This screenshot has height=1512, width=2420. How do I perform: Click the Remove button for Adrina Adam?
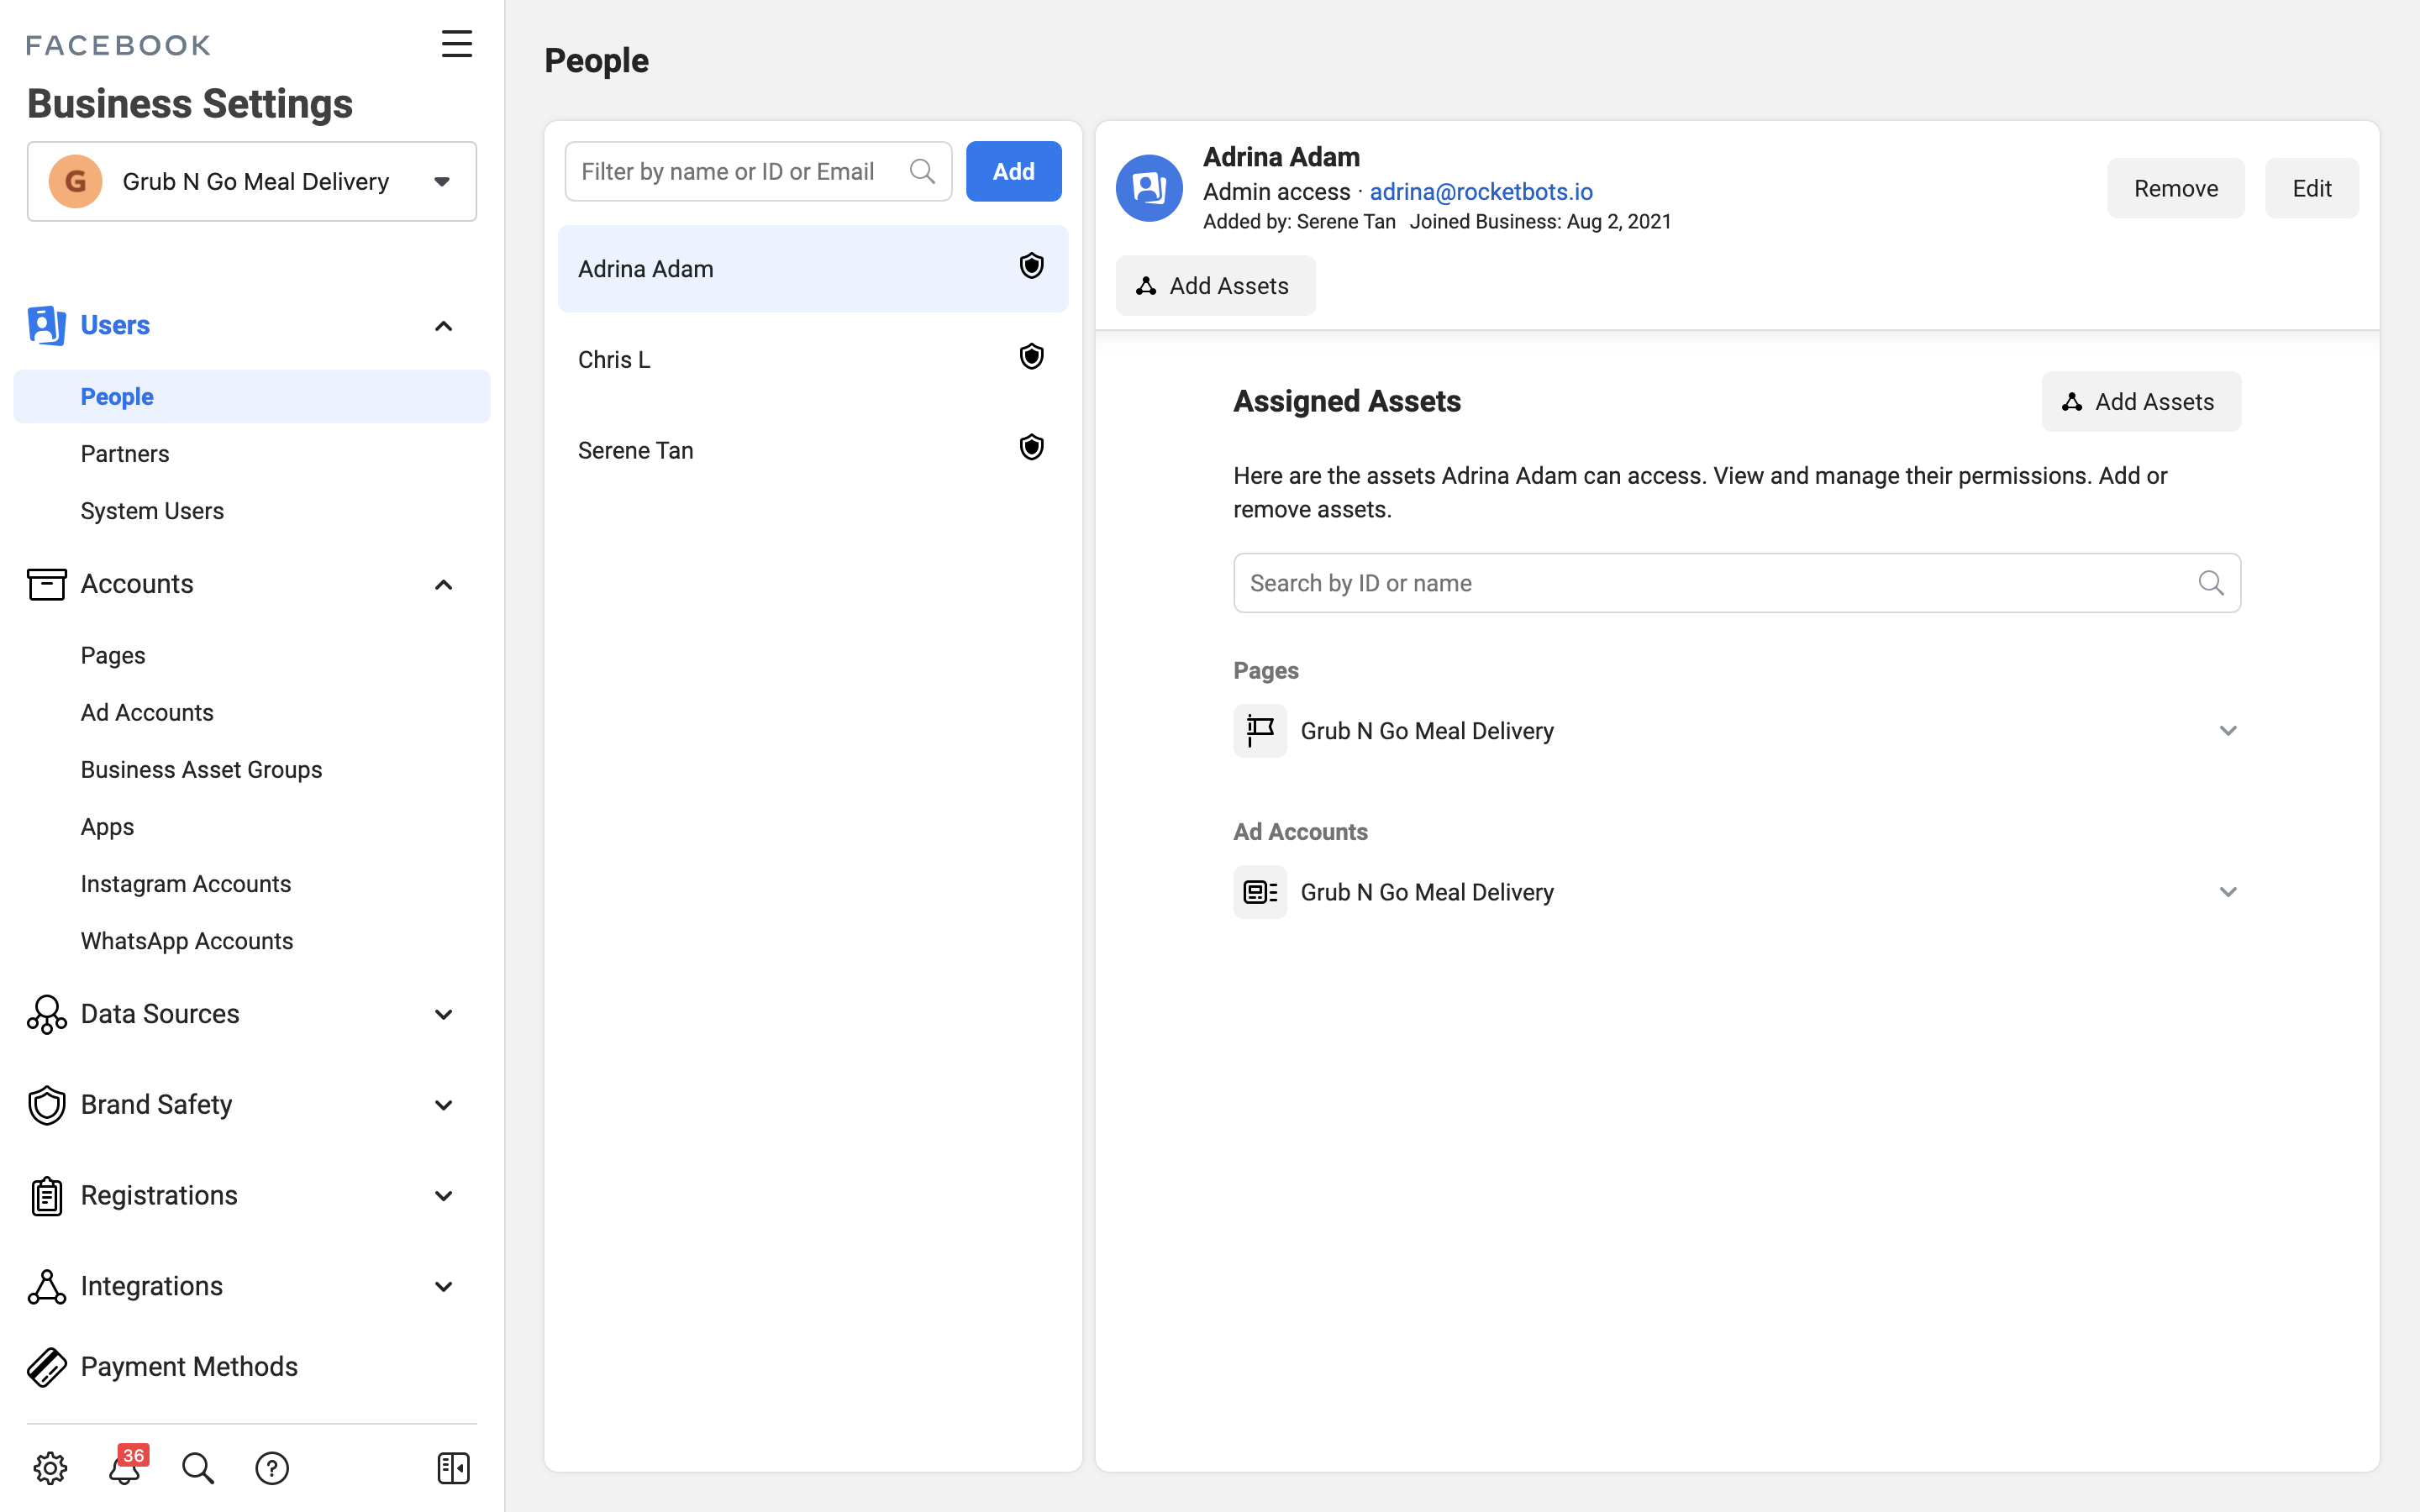coord(2176,188)
